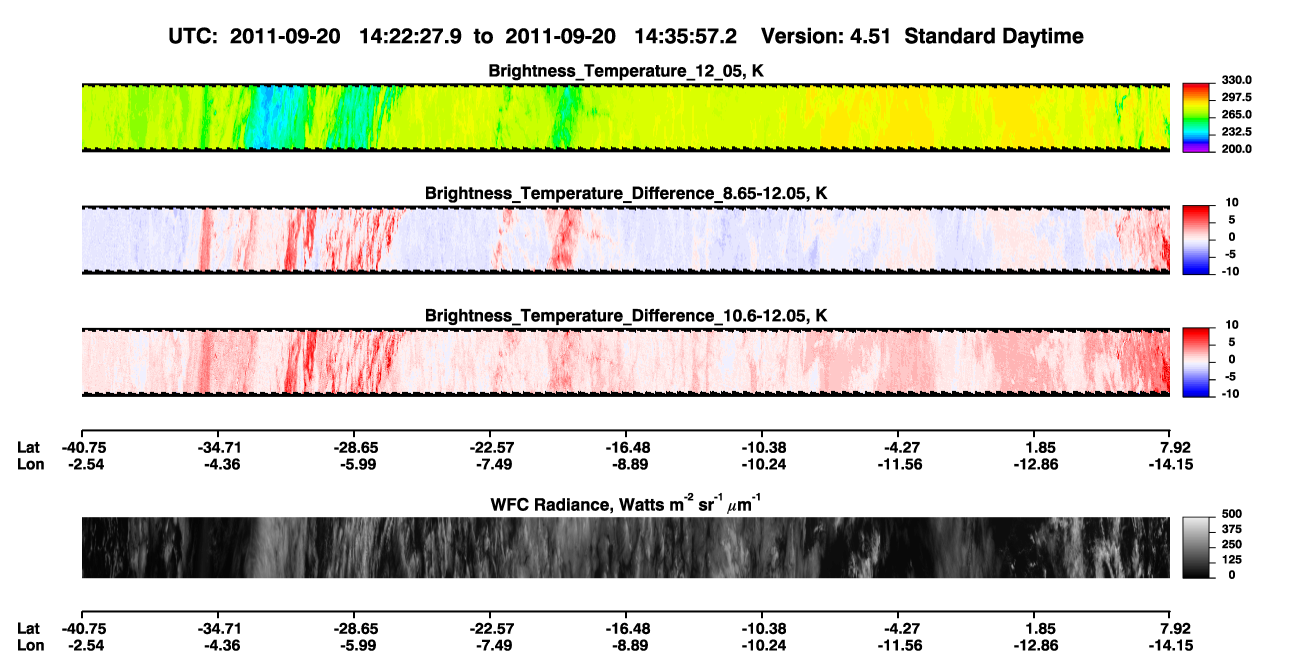This screenshot has height=667, width=1300.
Task: Click the lower axis Lon -11.56 tick label
Action: 897,645
